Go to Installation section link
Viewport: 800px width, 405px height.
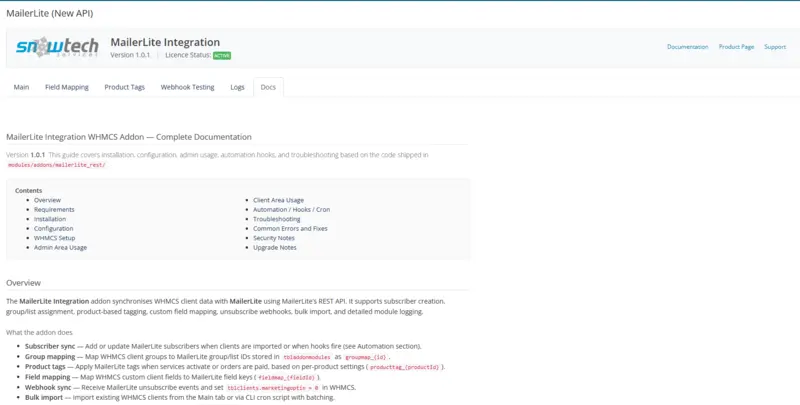click(x=50, y=219)
